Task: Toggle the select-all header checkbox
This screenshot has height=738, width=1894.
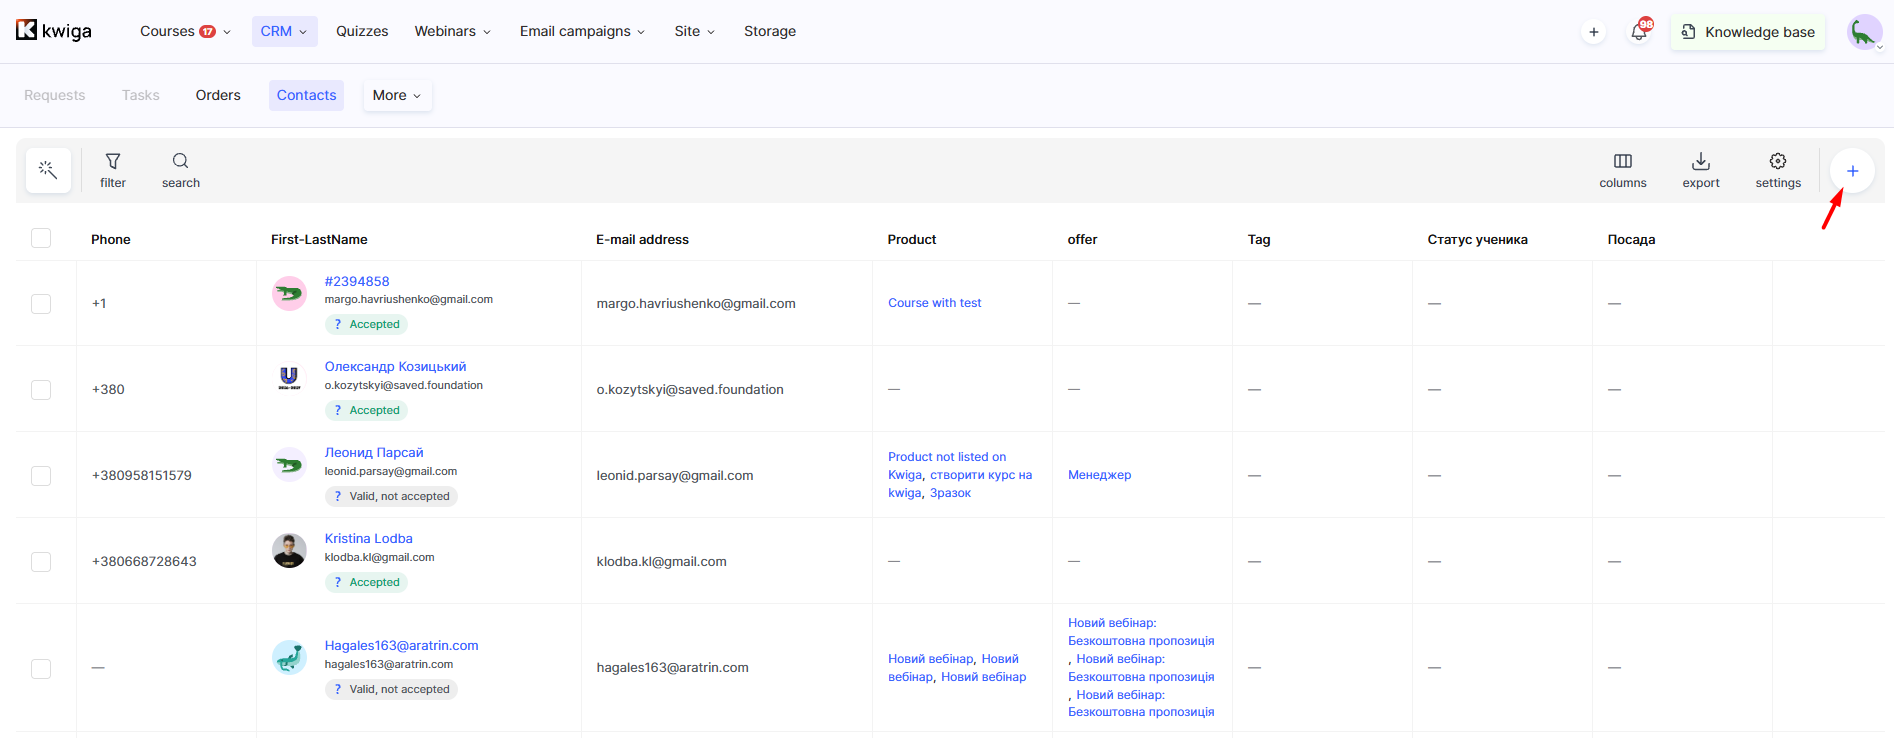Action: (x=41, y=238)
